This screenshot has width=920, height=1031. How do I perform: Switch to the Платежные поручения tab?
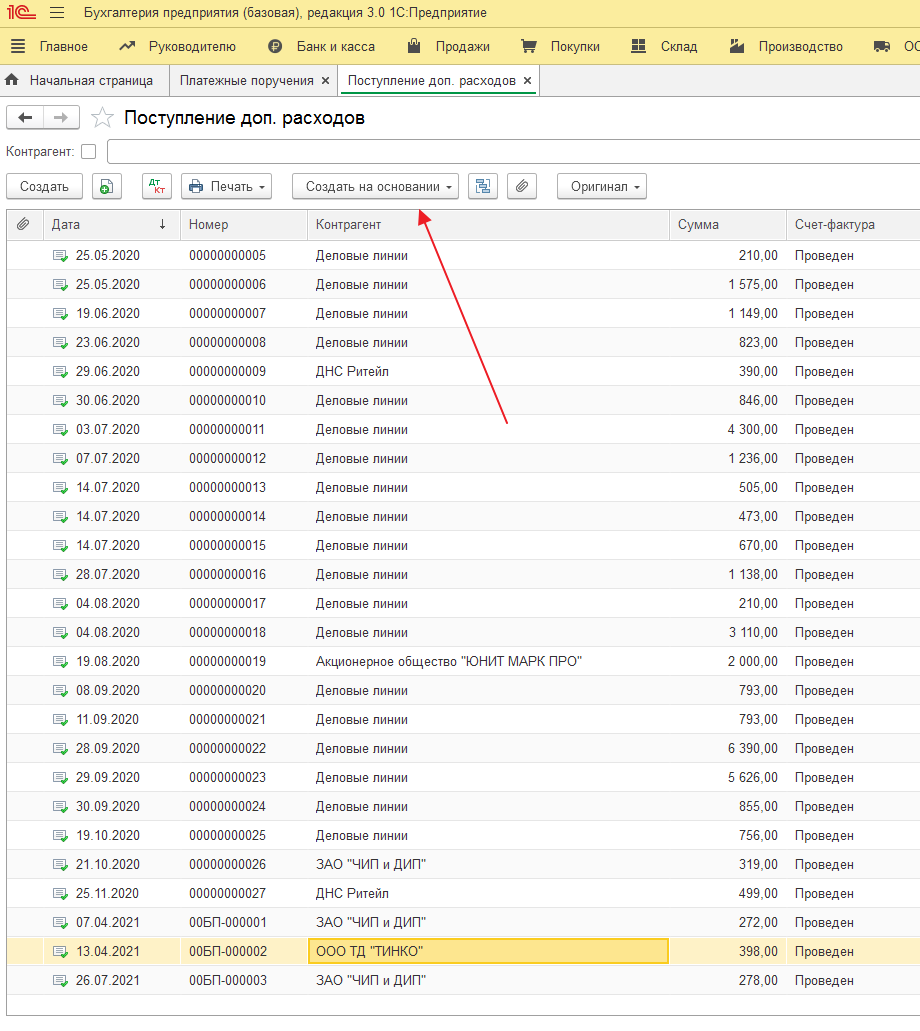coord(246,80)
